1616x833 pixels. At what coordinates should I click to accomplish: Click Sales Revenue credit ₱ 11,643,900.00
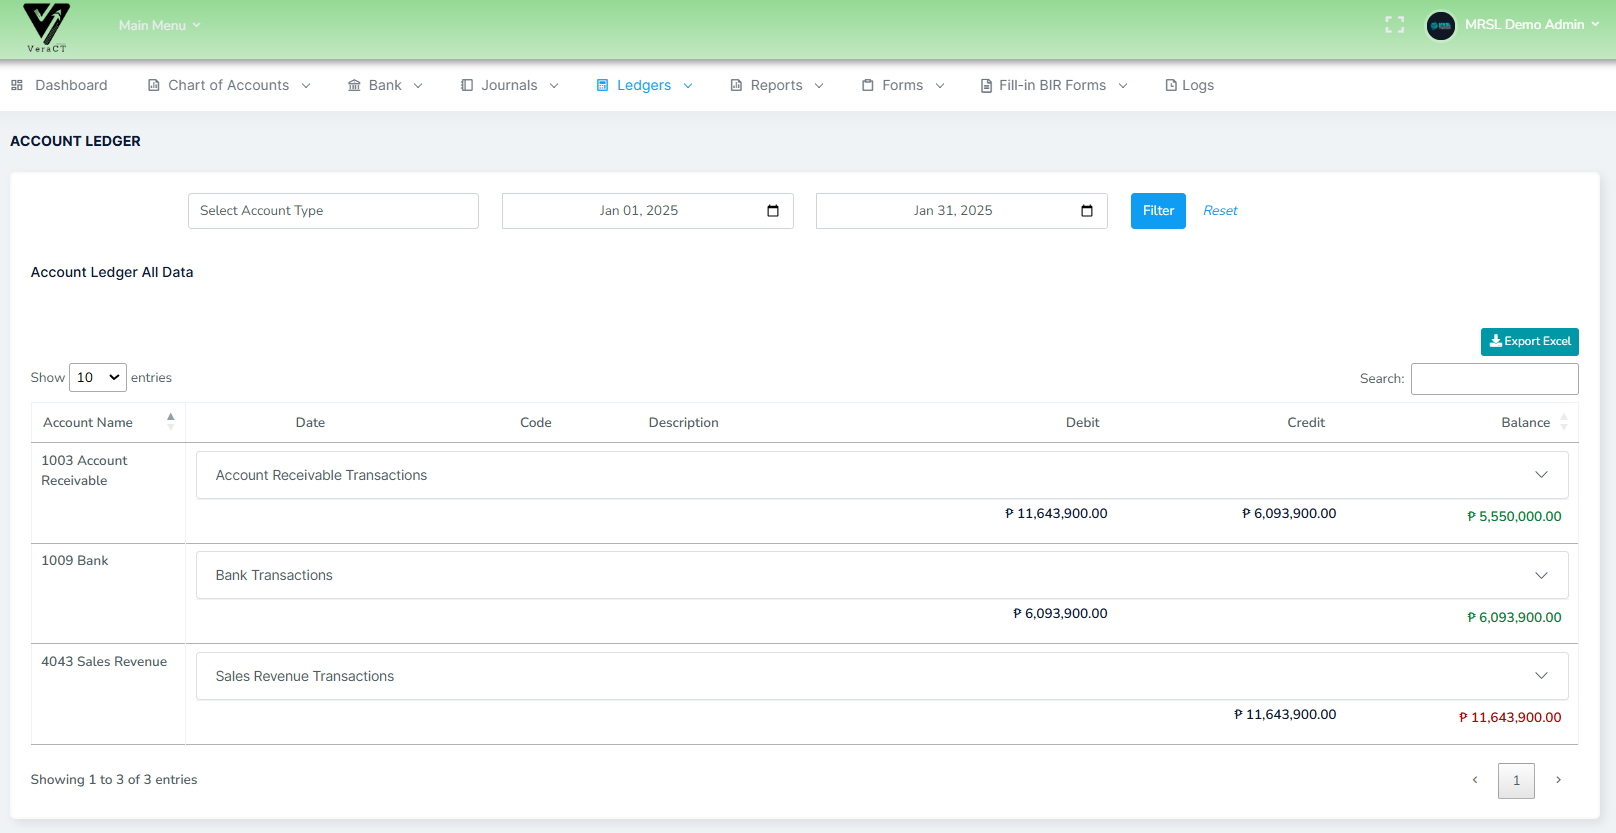(x=1285, y=715)
